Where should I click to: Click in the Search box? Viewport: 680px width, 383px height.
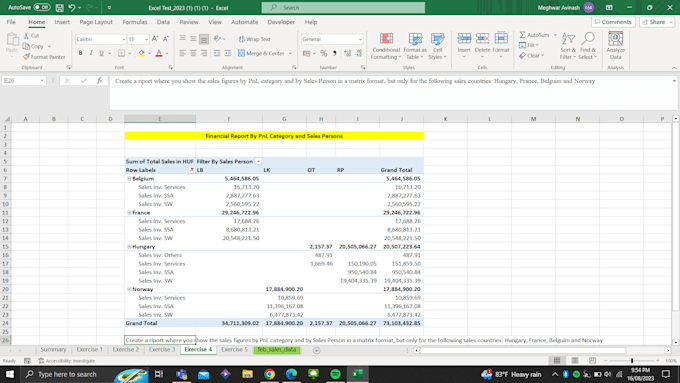tap(343, 7)
